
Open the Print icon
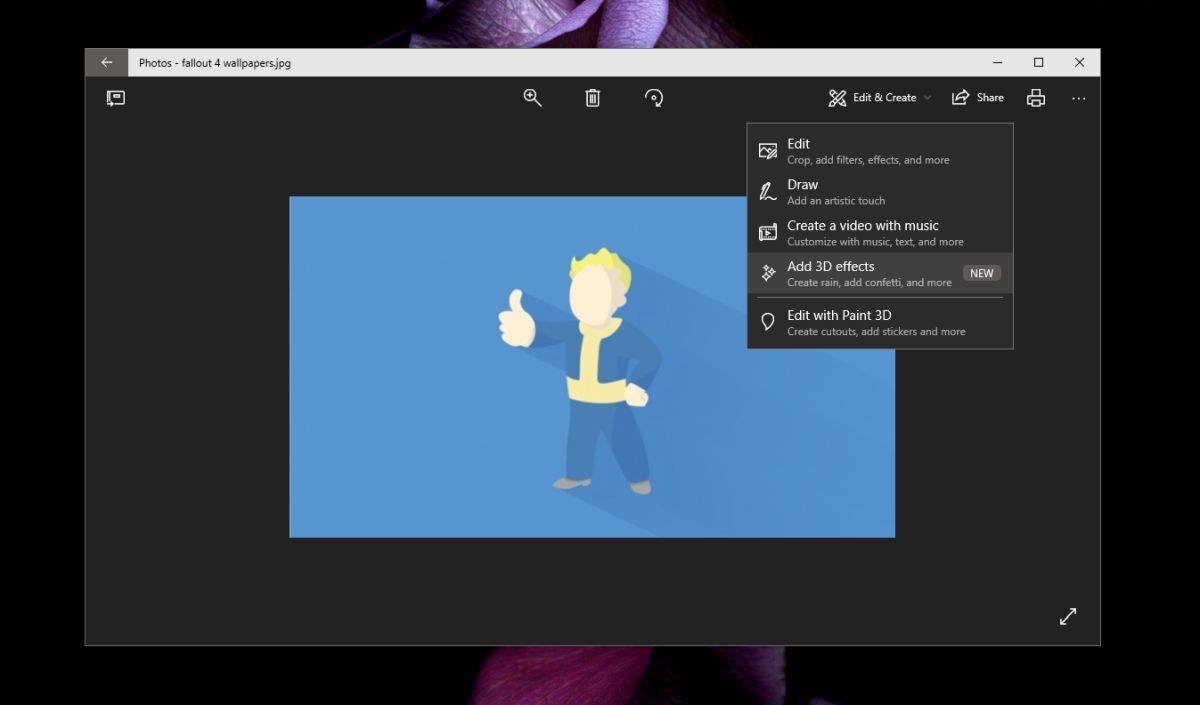coord(1035,97)
